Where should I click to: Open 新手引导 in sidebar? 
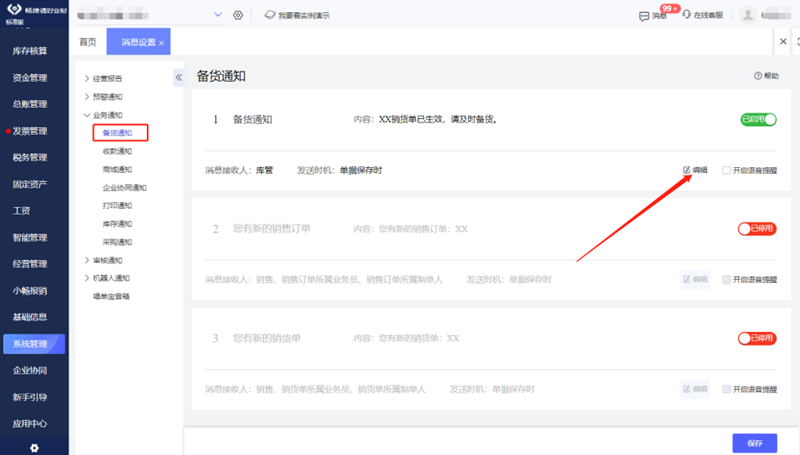click(x=30, y=397)
